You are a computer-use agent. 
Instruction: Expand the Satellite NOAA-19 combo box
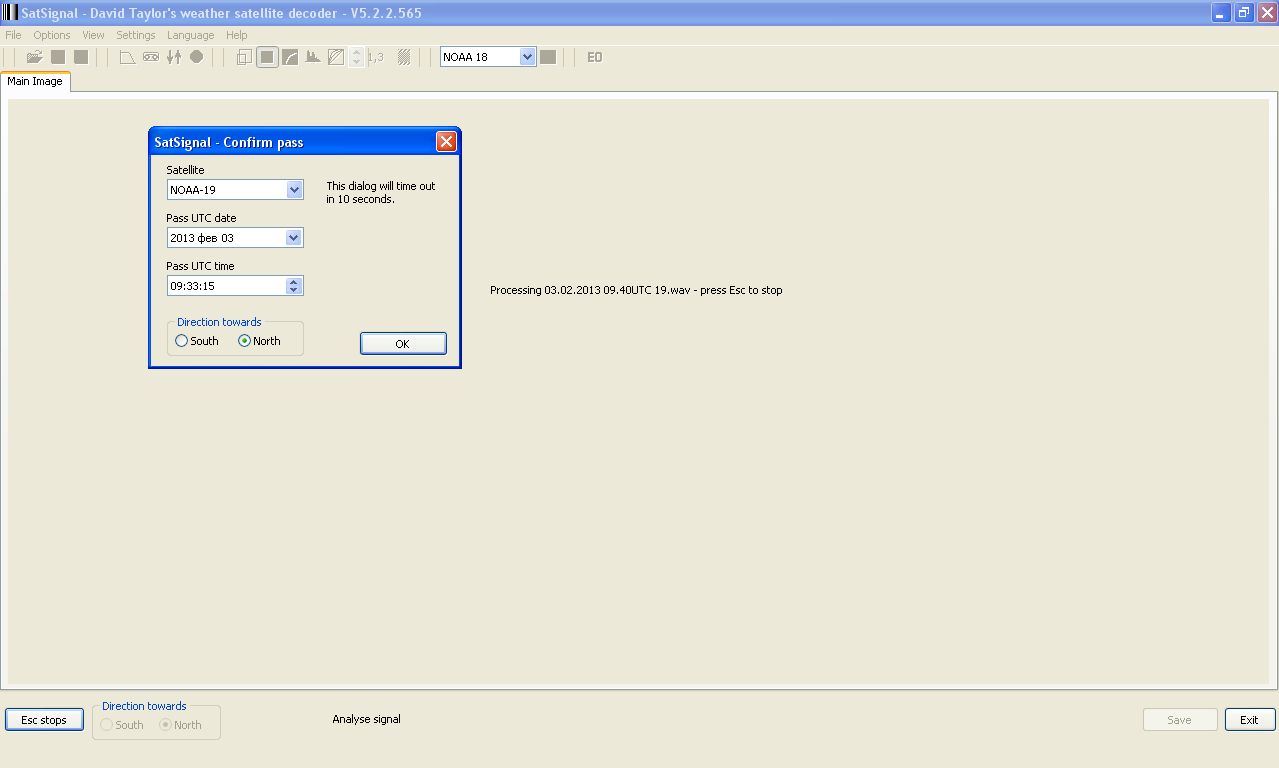(294, 189)
